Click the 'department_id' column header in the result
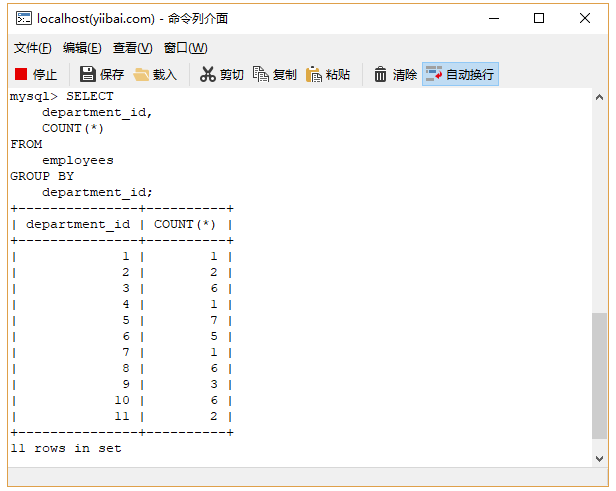 [78, 224]
